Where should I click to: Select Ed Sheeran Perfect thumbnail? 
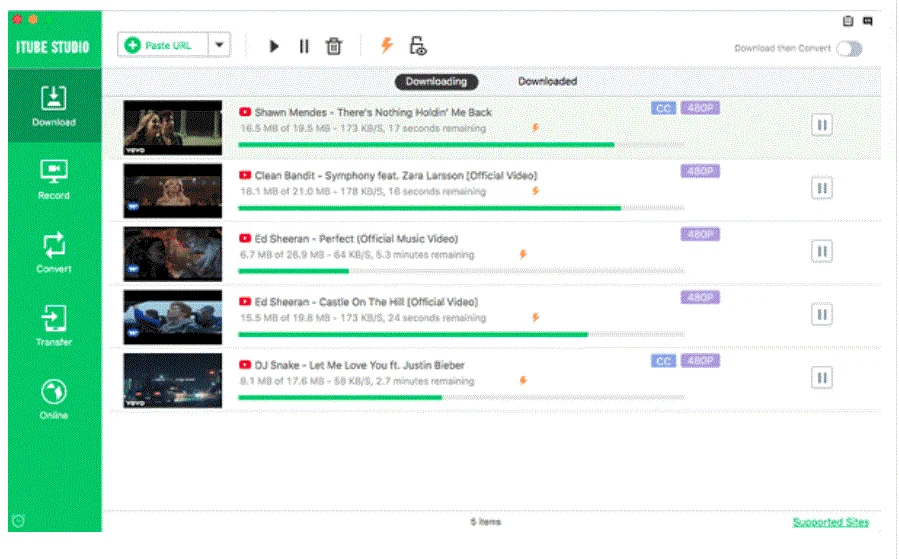point(173,254)
